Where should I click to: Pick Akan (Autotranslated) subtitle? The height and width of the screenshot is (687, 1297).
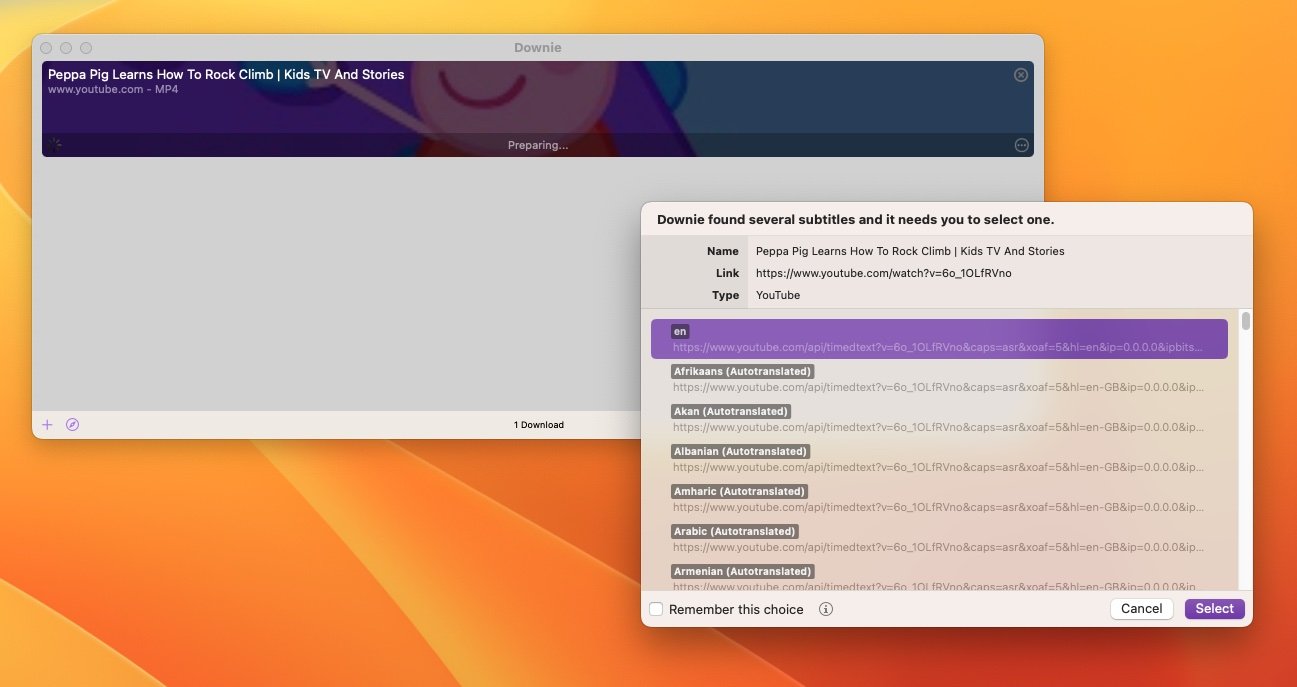tap(938, 419)
